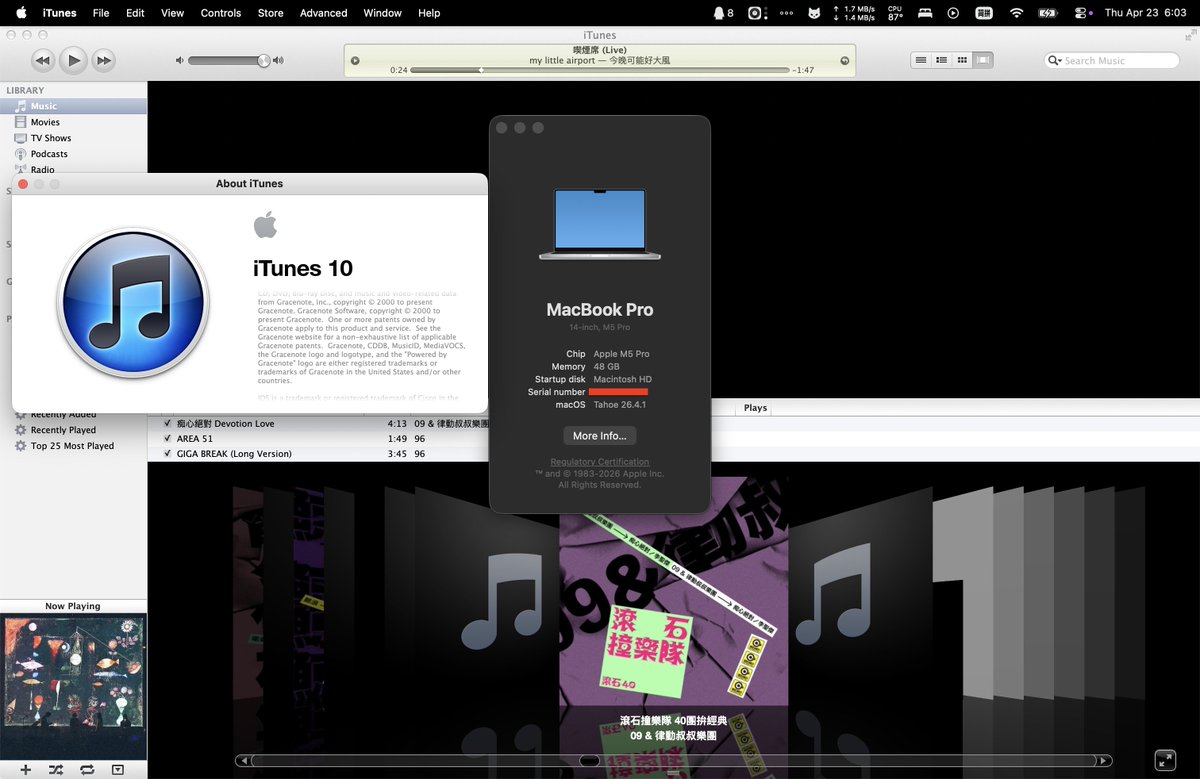
Task: Open the iTunes menu in the menu bar
Action: click(59, 13)
